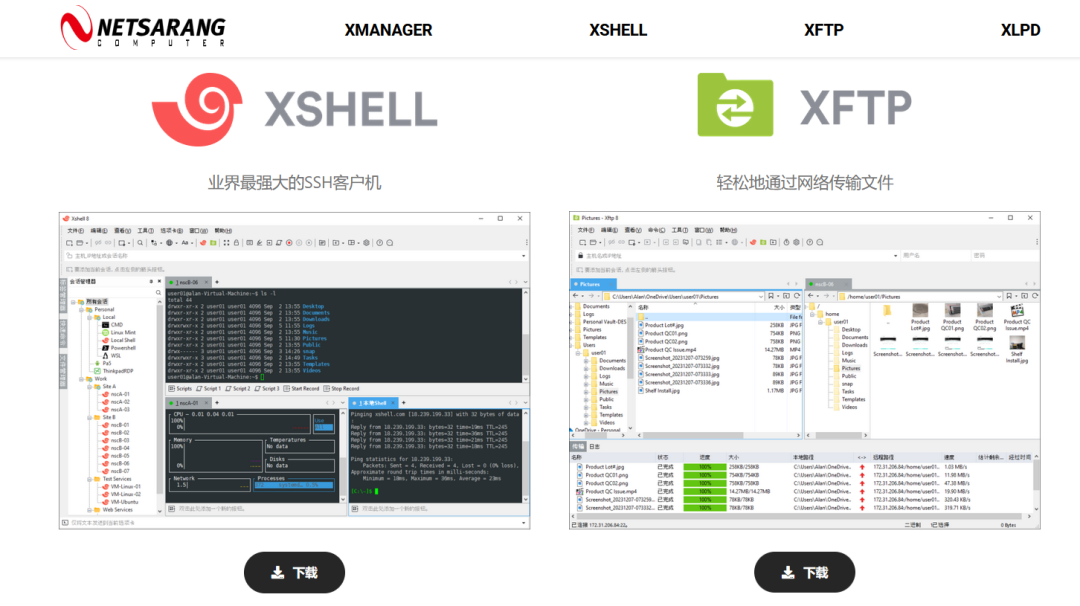Click Product QC Issue.mp4 100% progress bar in Xftp

(x=705, y=492)
